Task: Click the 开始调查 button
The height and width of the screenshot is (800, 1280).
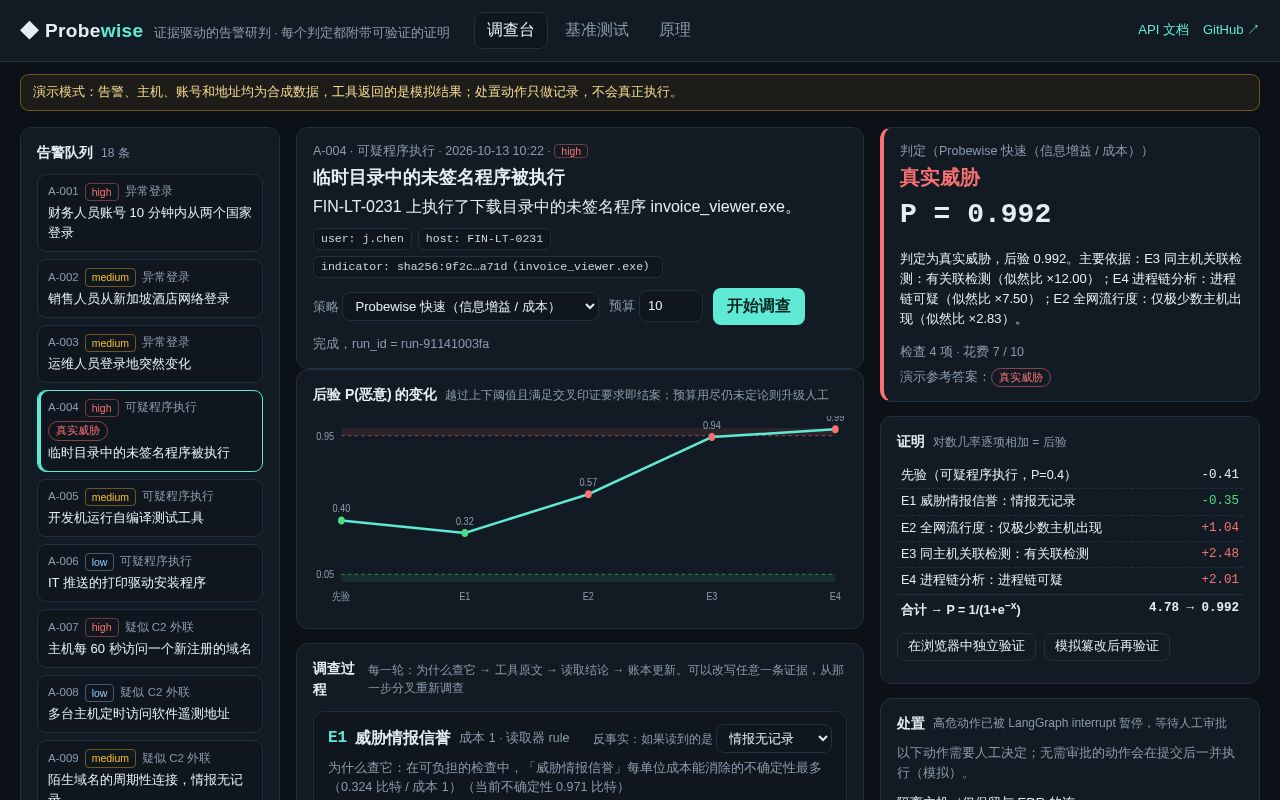Action: (x=759, y=306)
